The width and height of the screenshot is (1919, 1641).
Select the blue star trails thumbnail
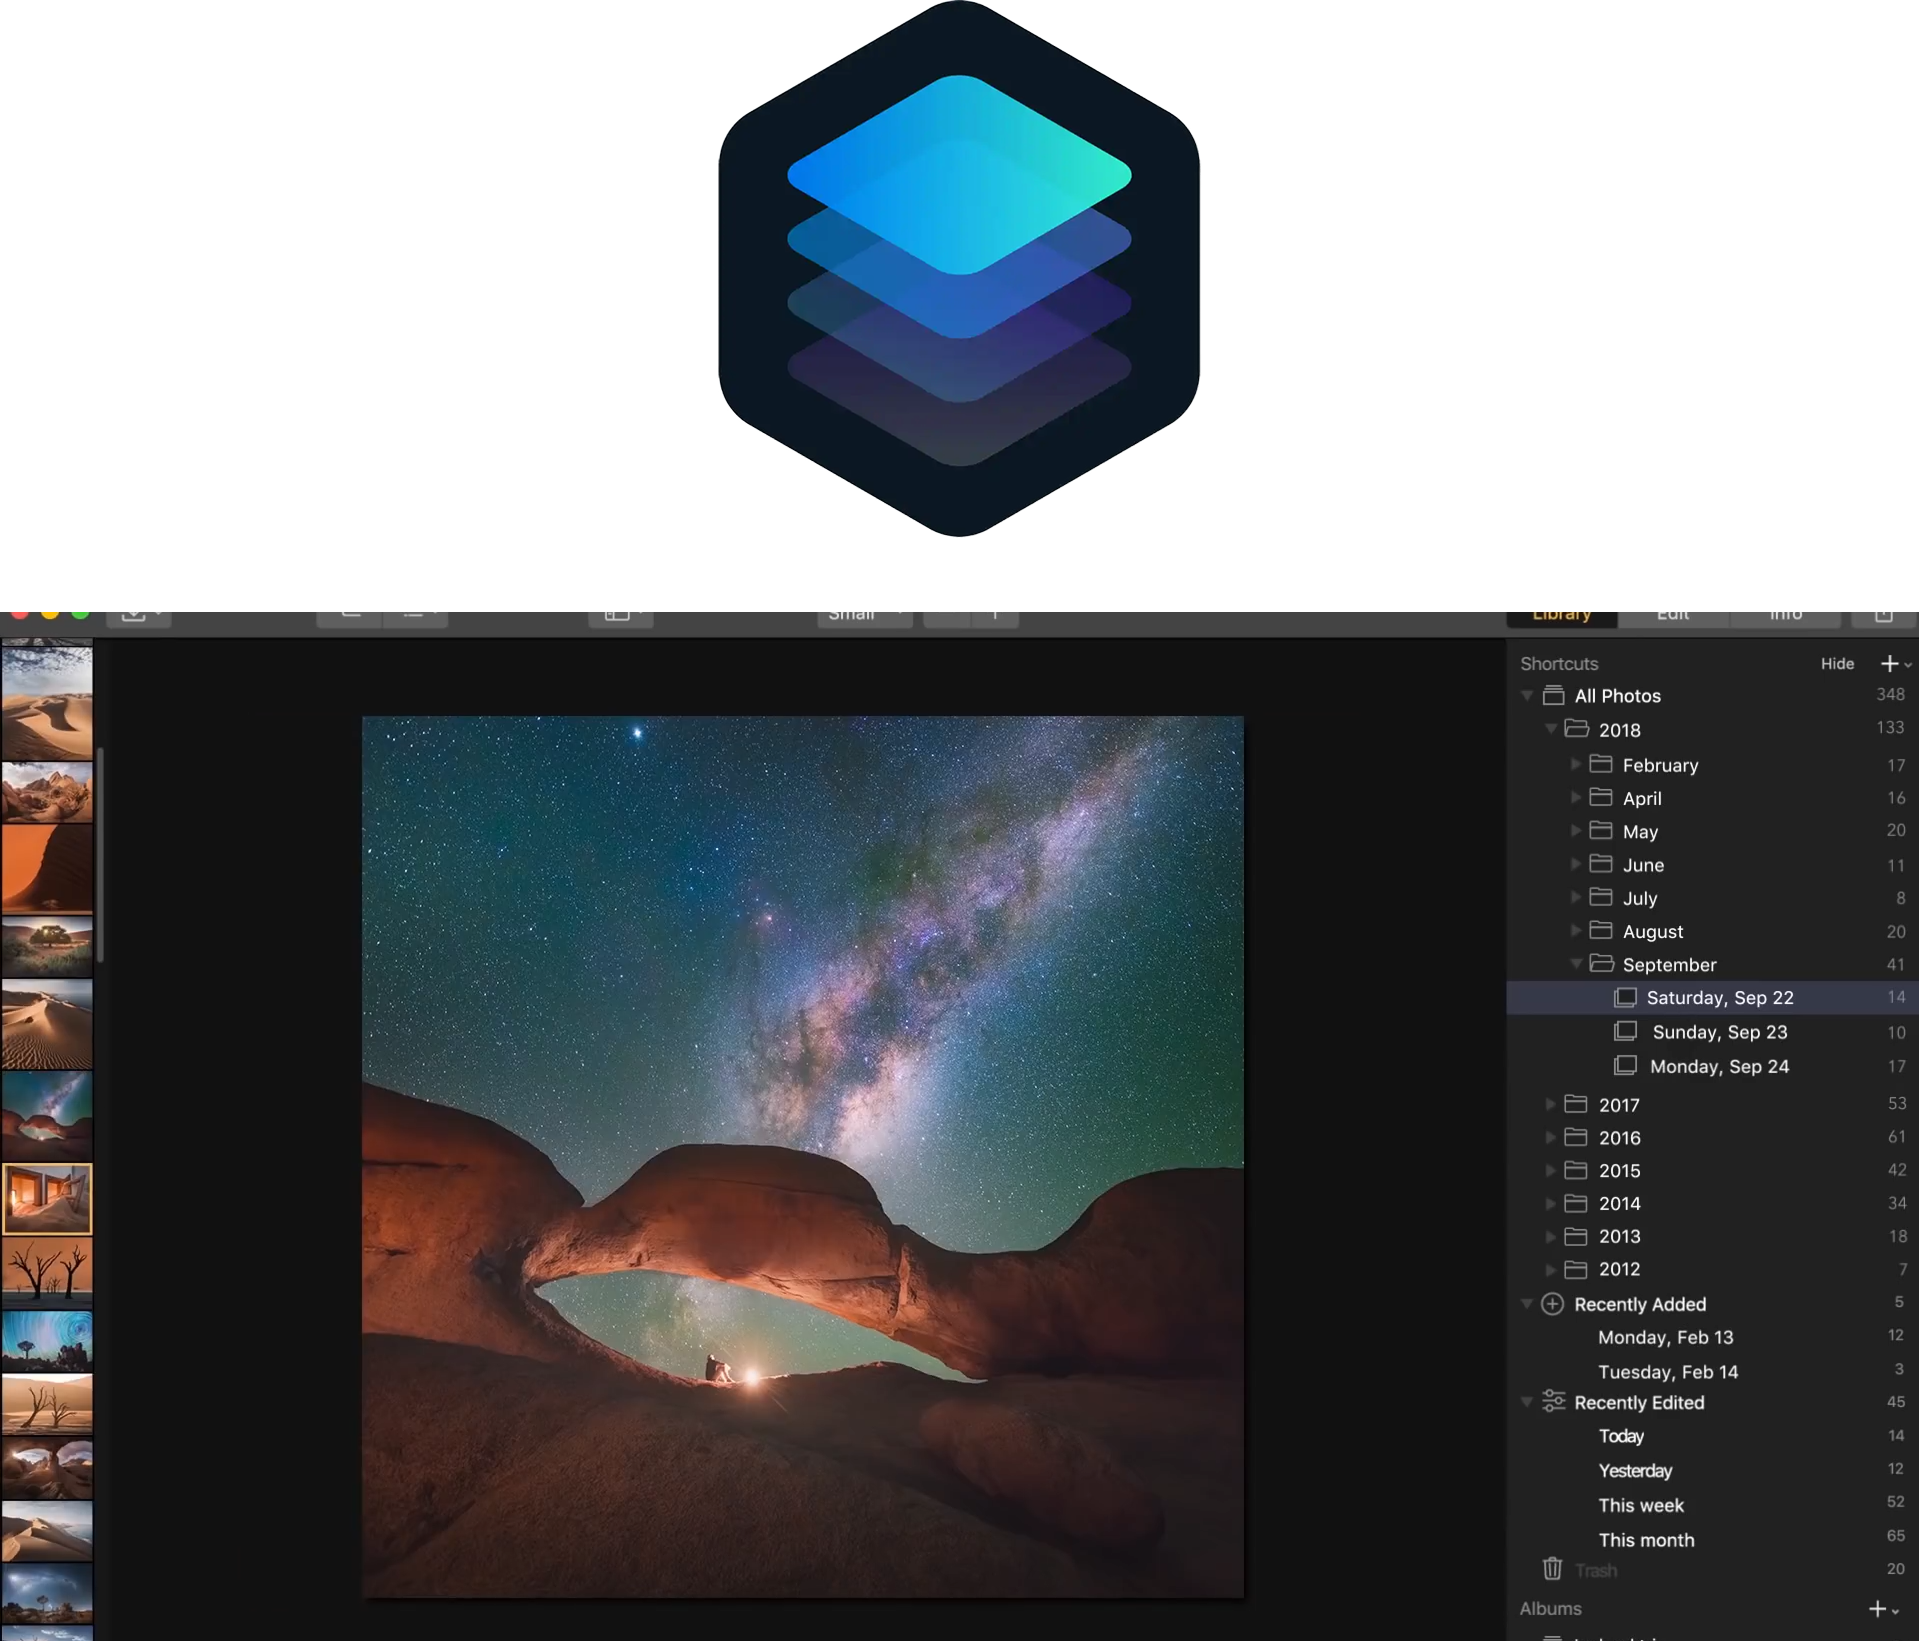pos(47,1341)
